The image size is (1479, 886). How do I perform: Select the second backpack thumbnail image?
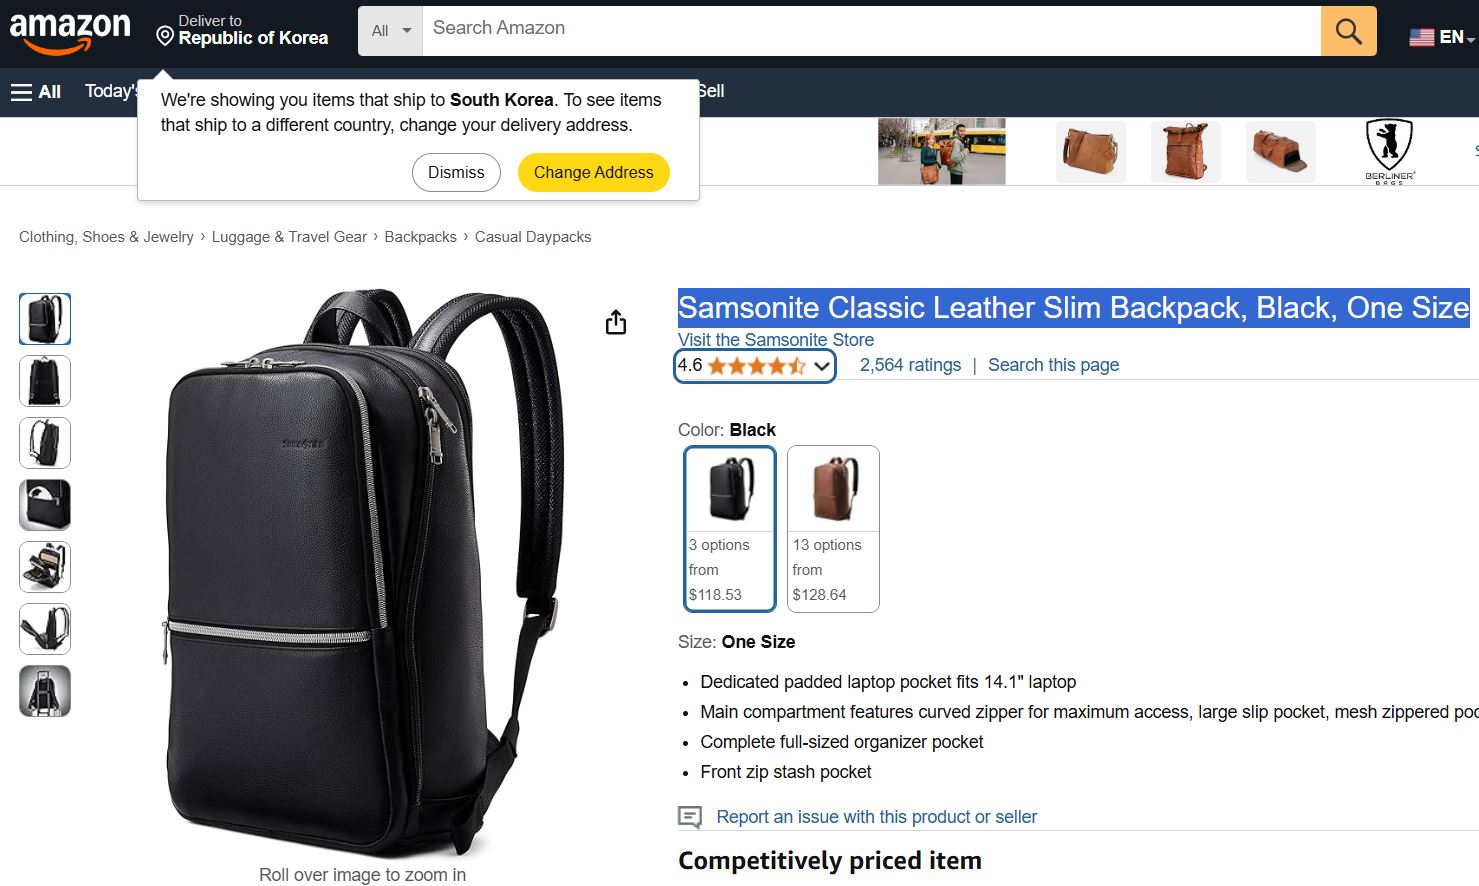click(45, 381)
